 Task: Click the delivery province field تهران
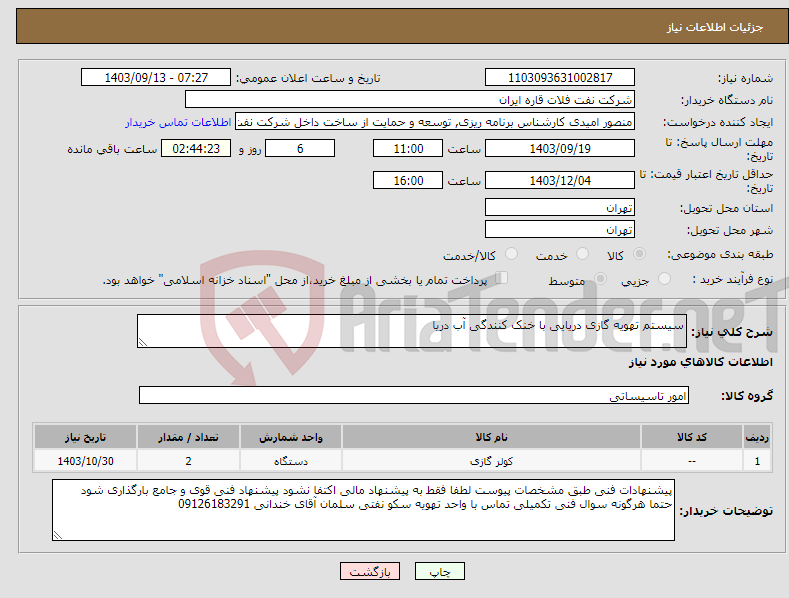pyautogui.click(x=560, y=207)
